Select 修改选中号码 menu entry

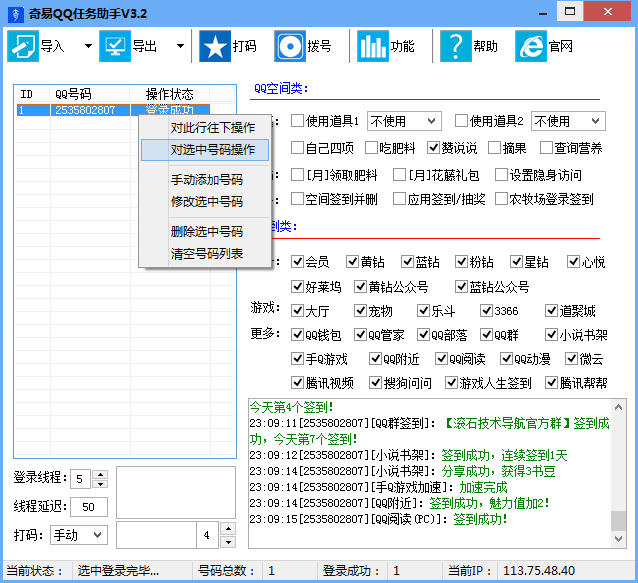click(x=205, y=201)
